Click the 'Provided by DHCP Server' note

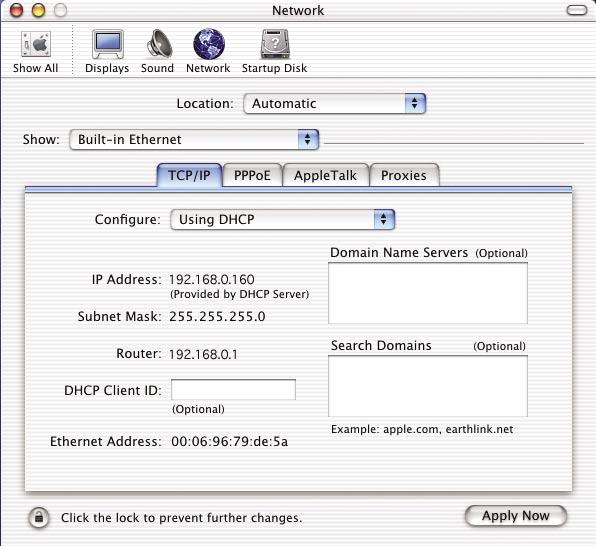pyautogui.click(x=239, y=294)
